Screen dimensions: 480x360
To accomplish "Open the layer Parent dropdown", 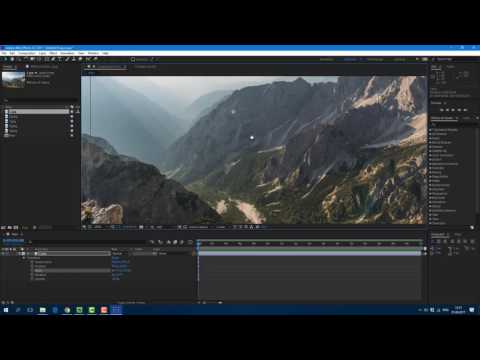I will 173,254.
